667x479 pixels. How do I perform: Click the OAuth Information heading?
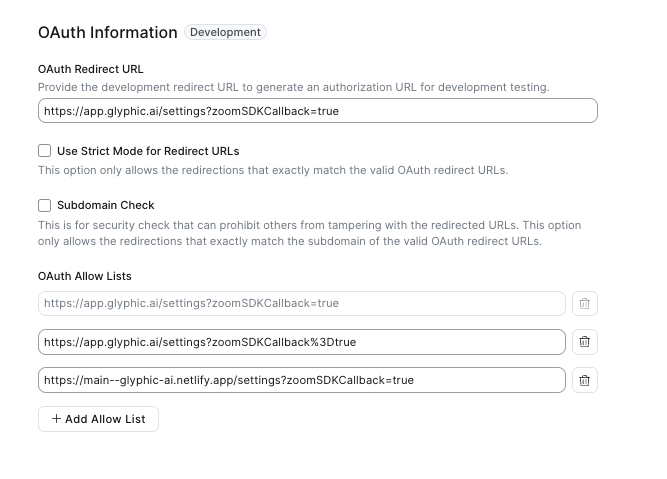pos(108,32)
